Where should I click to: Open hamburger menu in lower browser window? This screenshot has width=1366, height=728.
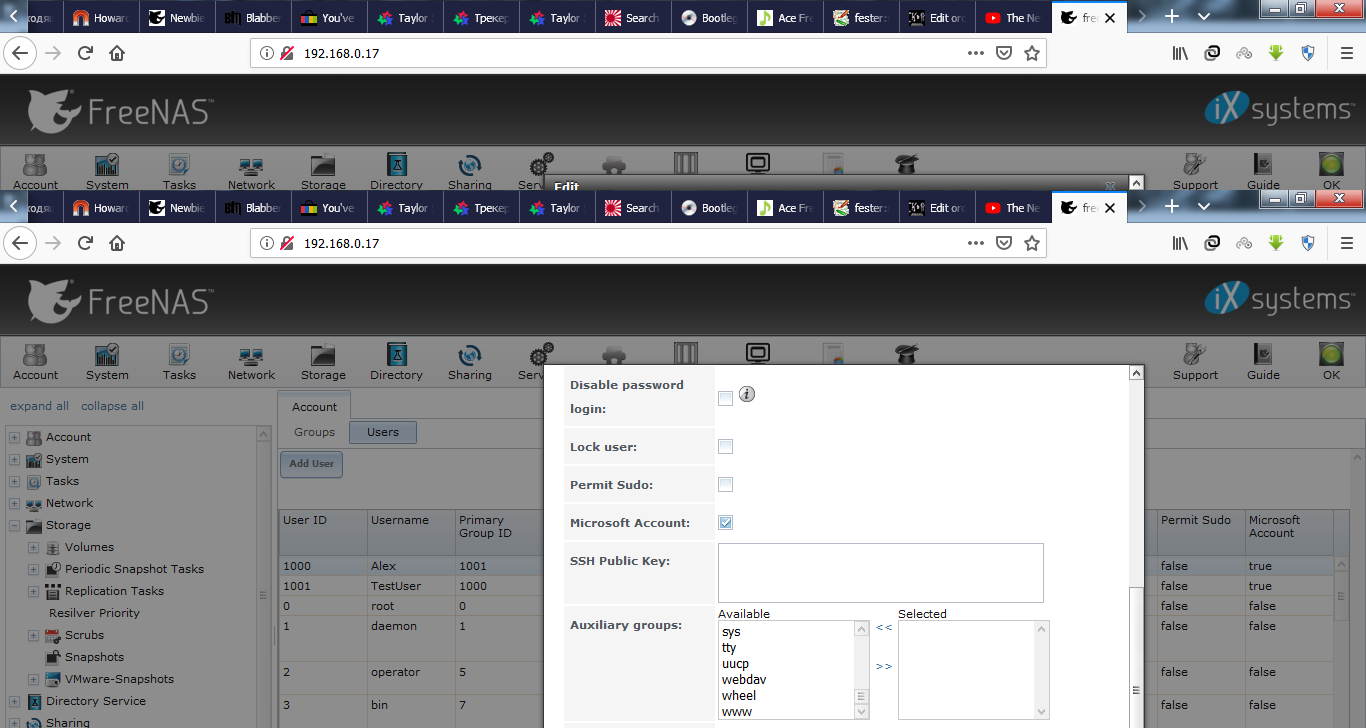click(x=1346, y=243)
